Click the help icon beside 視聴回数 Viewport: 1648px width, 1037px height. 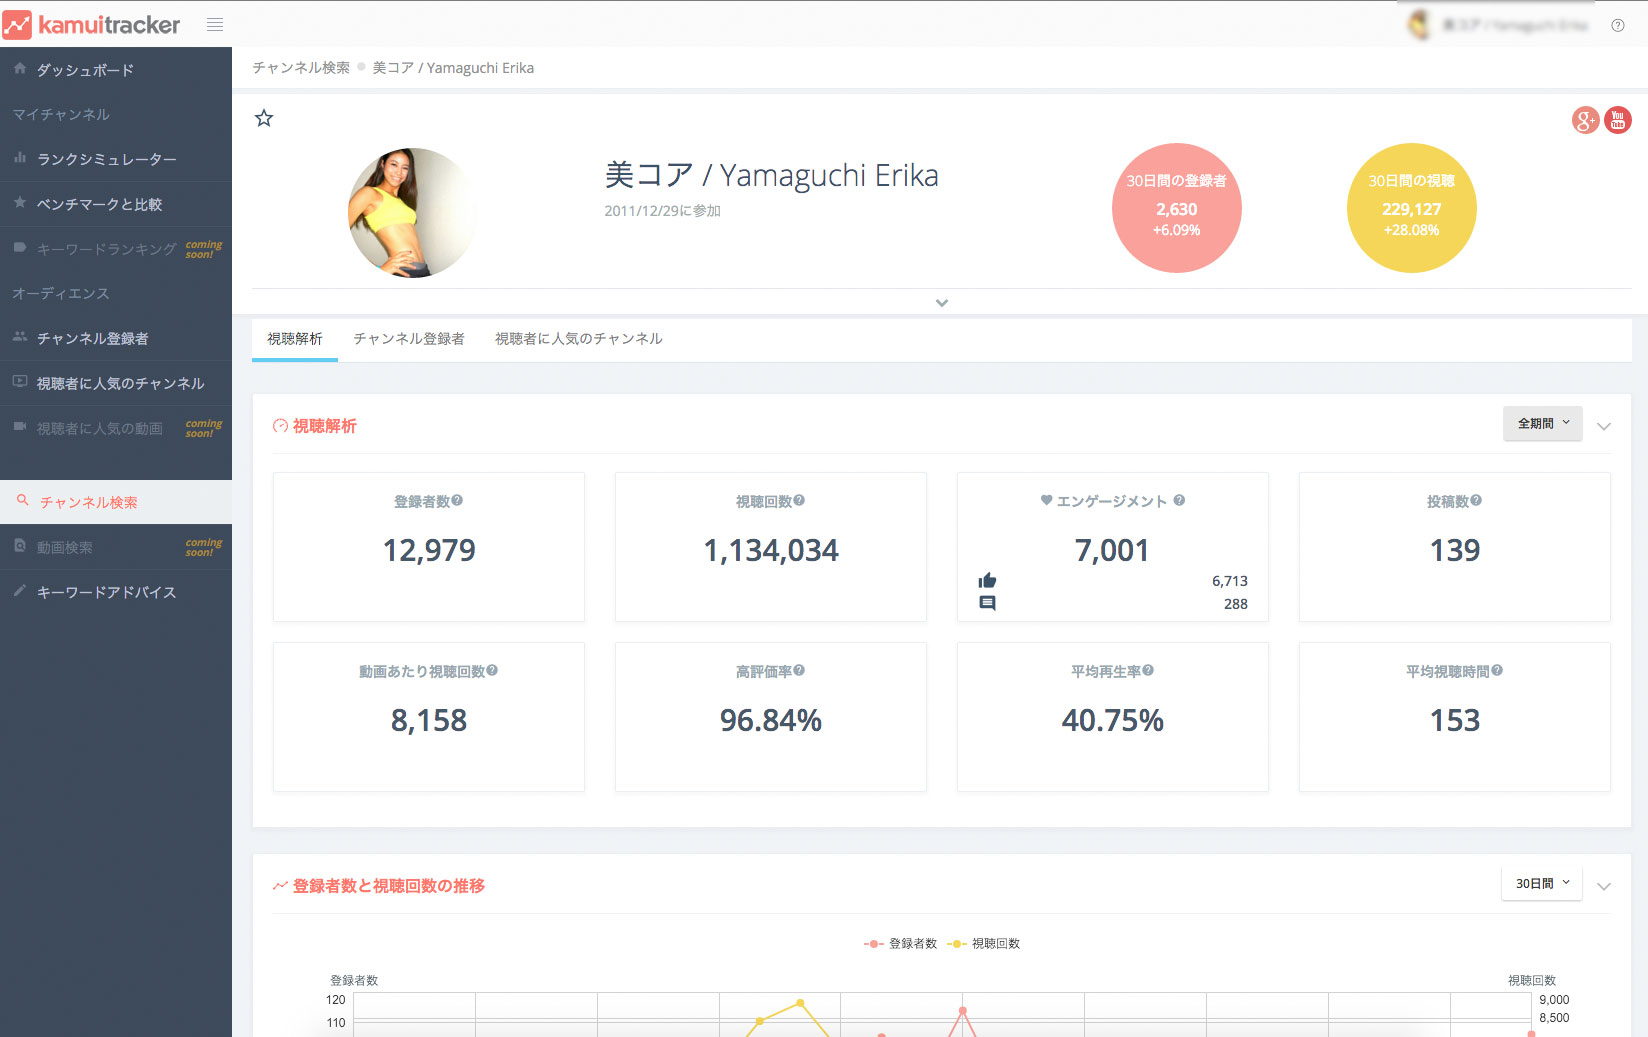click(799, 501)
